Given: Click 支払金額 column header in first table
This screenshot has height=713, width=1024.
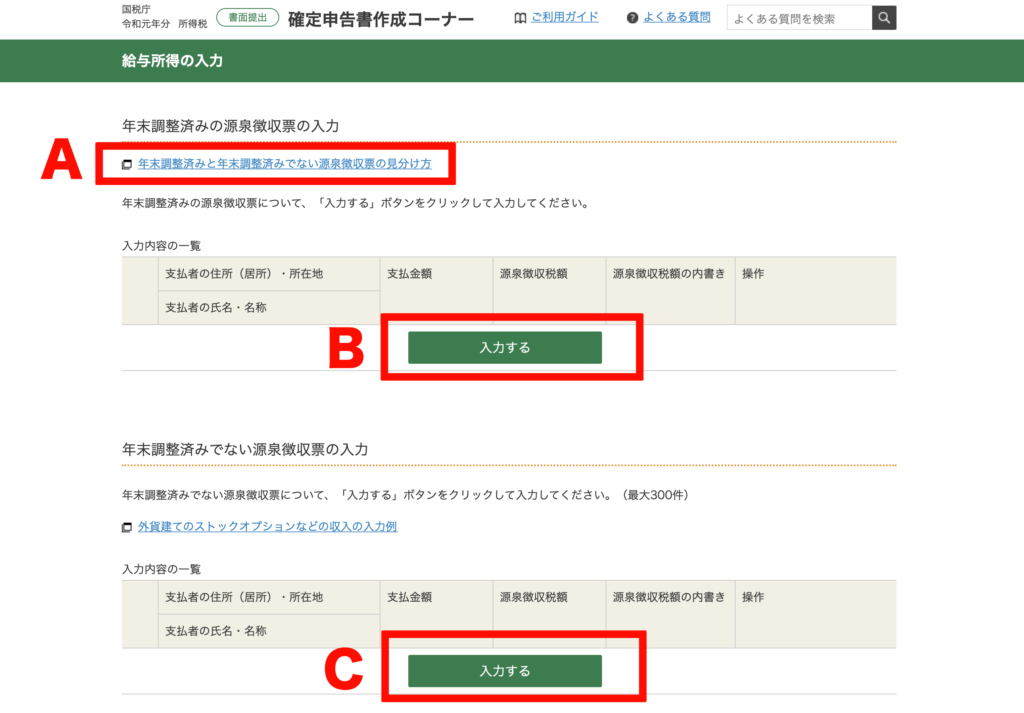Looking at the screenshot, I should click(409, 274).
